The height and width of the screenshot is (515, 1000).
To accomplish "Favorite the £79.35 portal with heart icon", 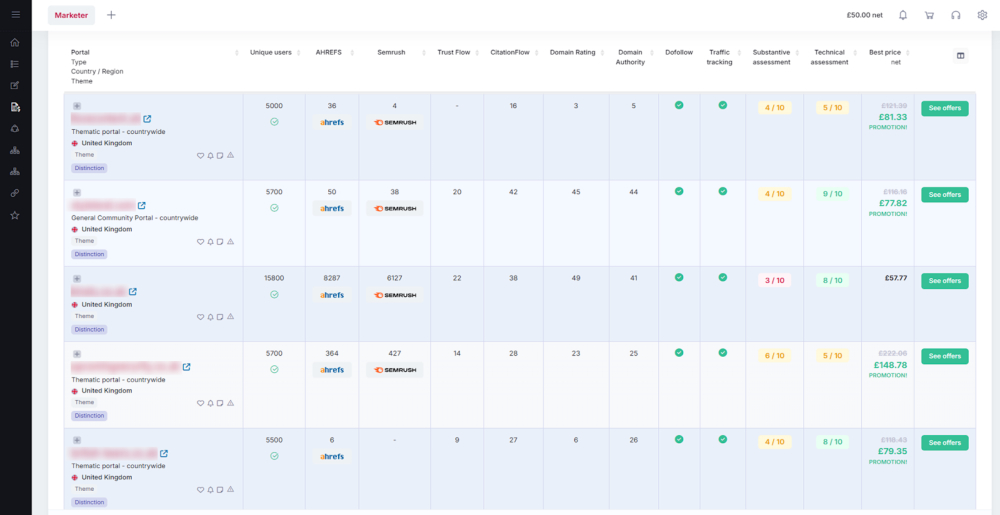I will [200, 490].
